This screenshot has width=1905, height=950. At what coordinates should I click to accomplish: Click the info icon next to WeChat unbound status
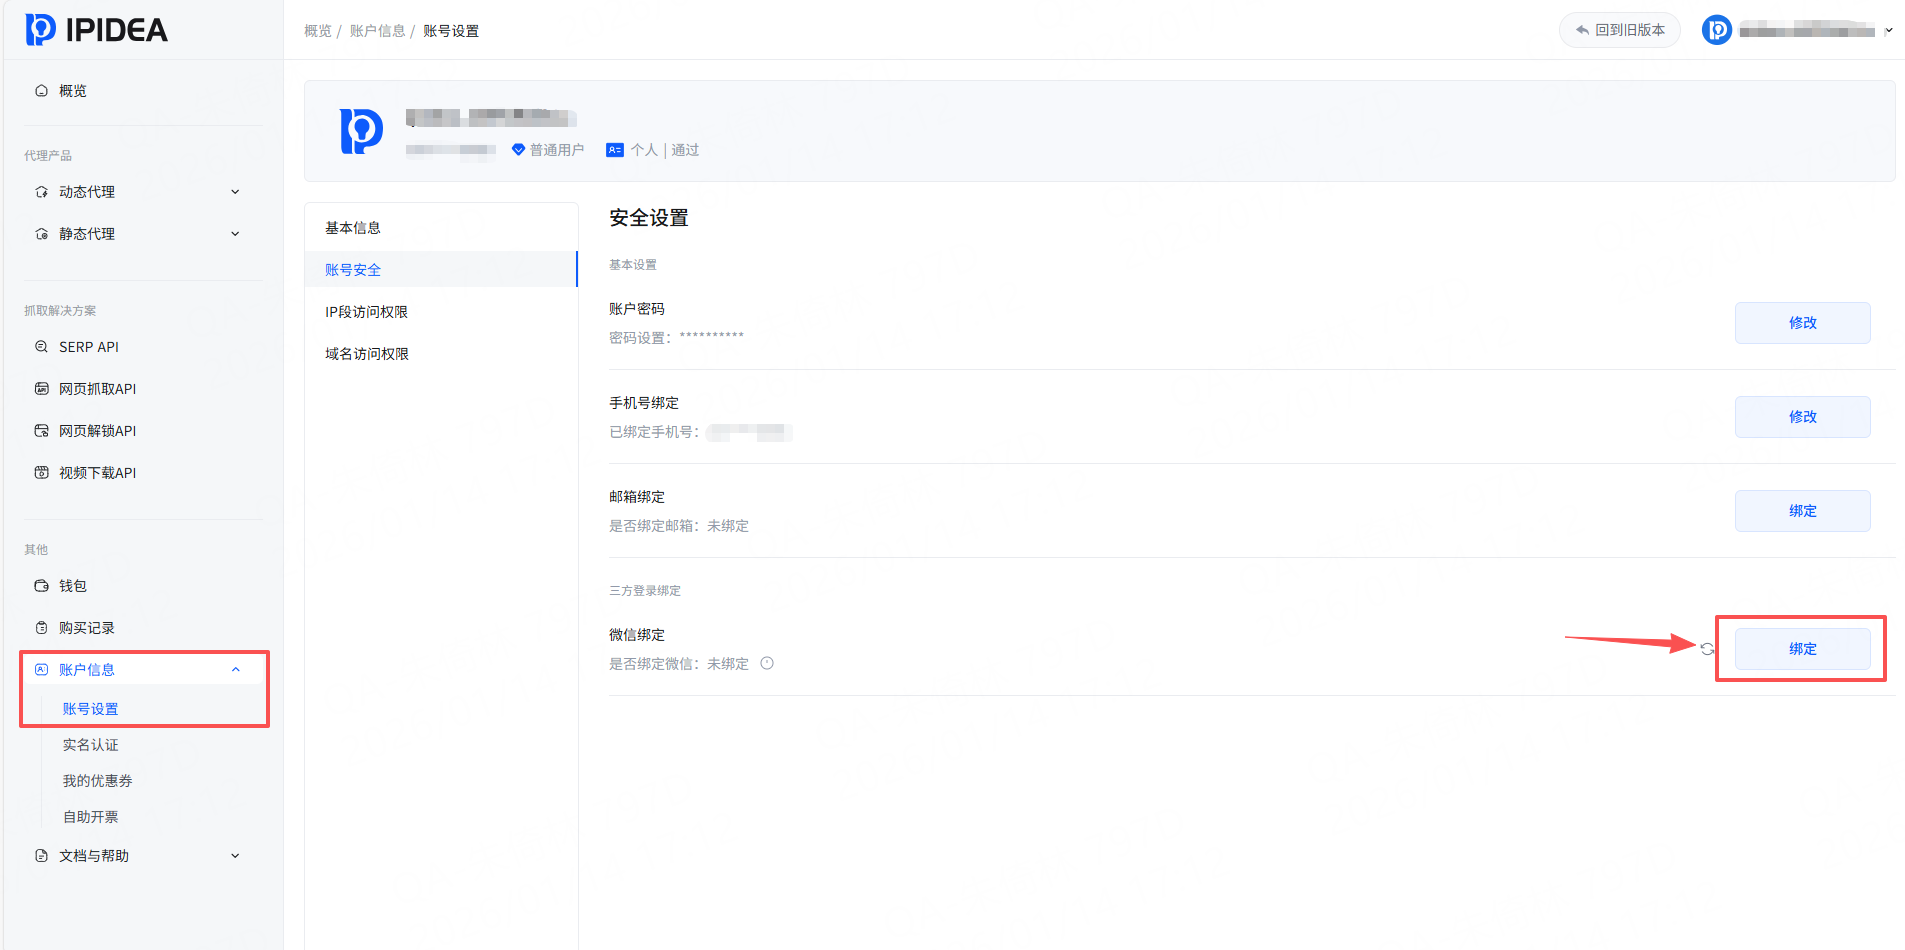point(767,663)
